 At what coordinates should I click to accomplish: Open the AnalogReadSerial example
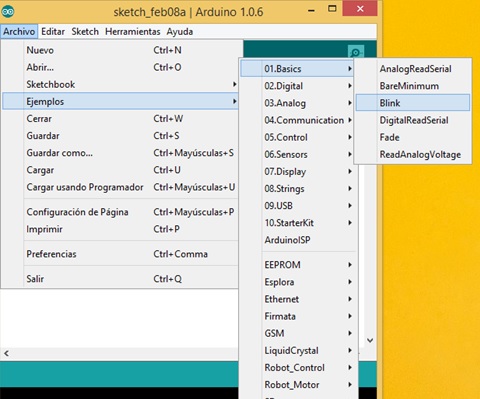413,69
